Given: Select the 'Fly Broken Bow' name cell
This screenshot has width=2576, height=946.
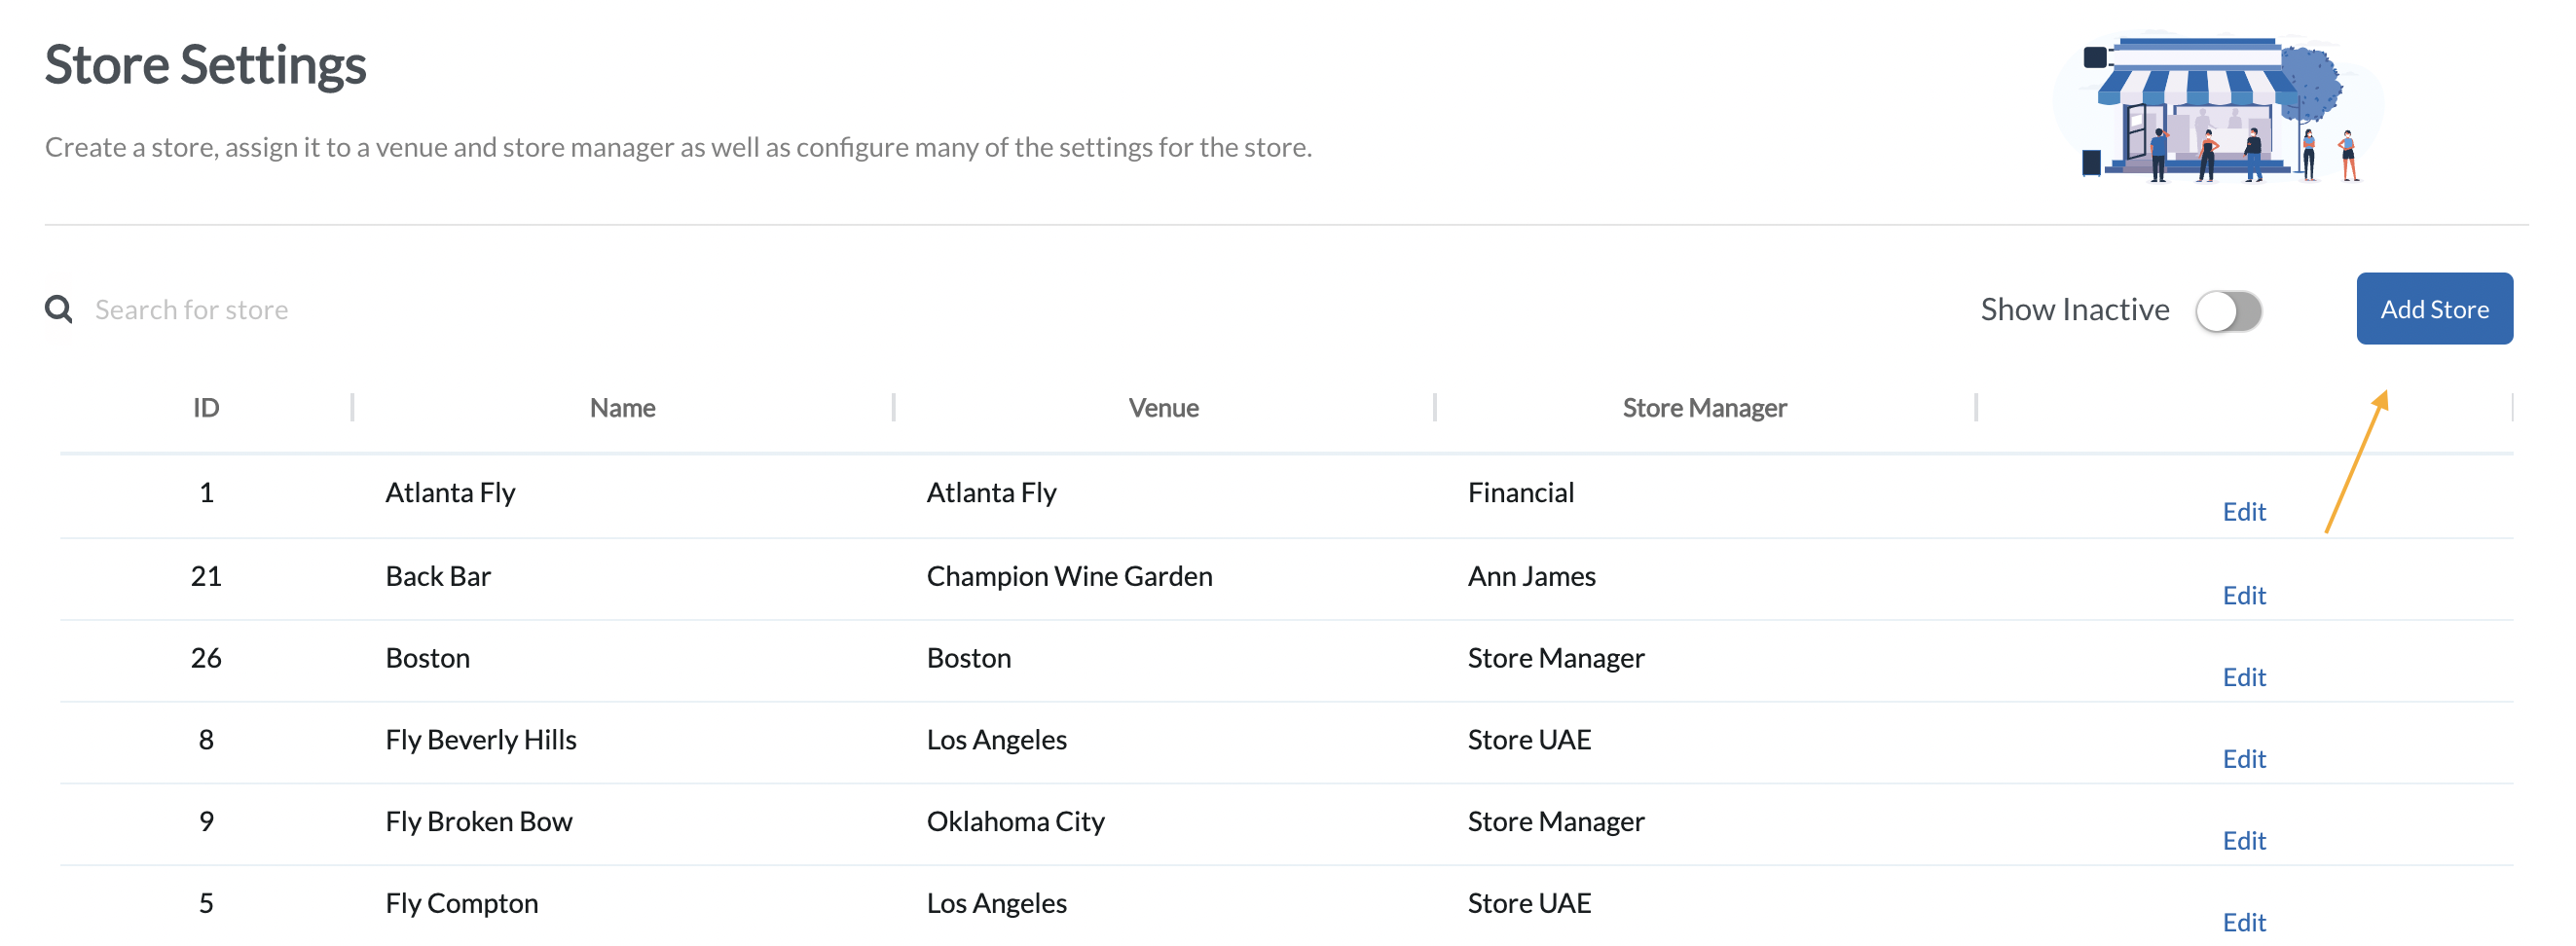Looking at the screenshot, I should pyautogui.click(x=479, y=822).
